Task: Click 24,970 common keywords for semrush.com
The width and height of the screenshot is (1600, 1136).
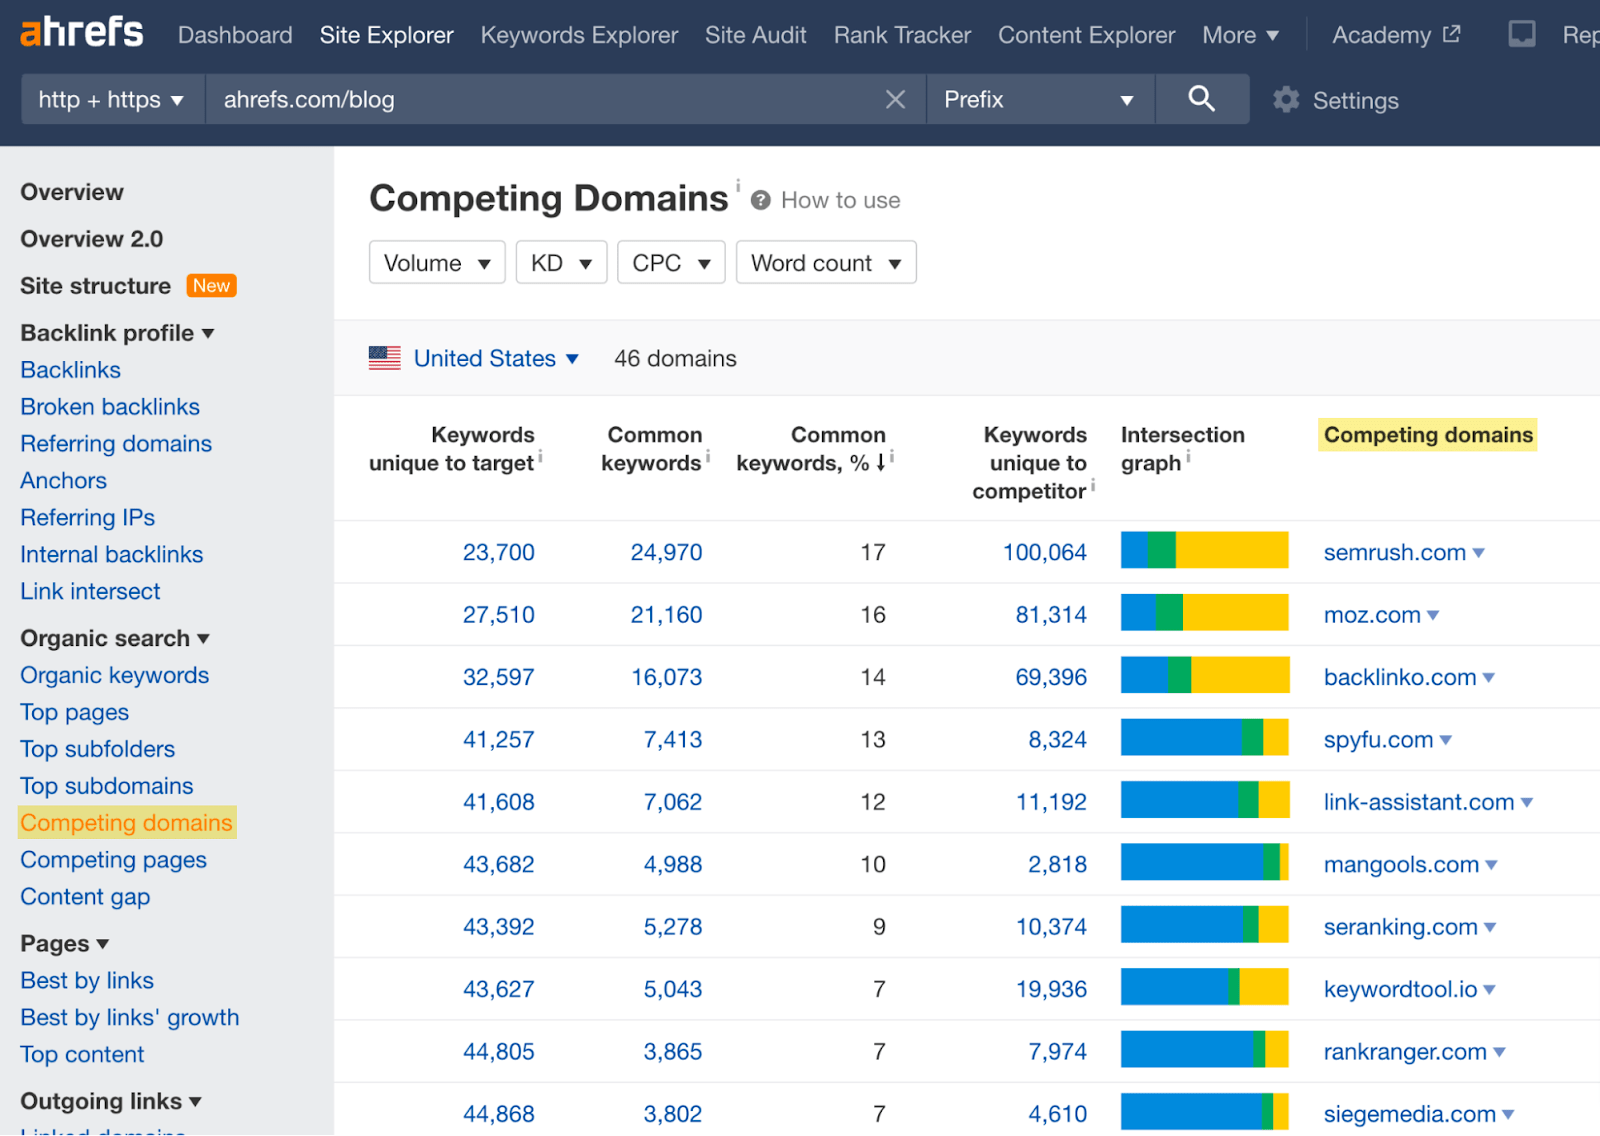Action: click(666, 552)
